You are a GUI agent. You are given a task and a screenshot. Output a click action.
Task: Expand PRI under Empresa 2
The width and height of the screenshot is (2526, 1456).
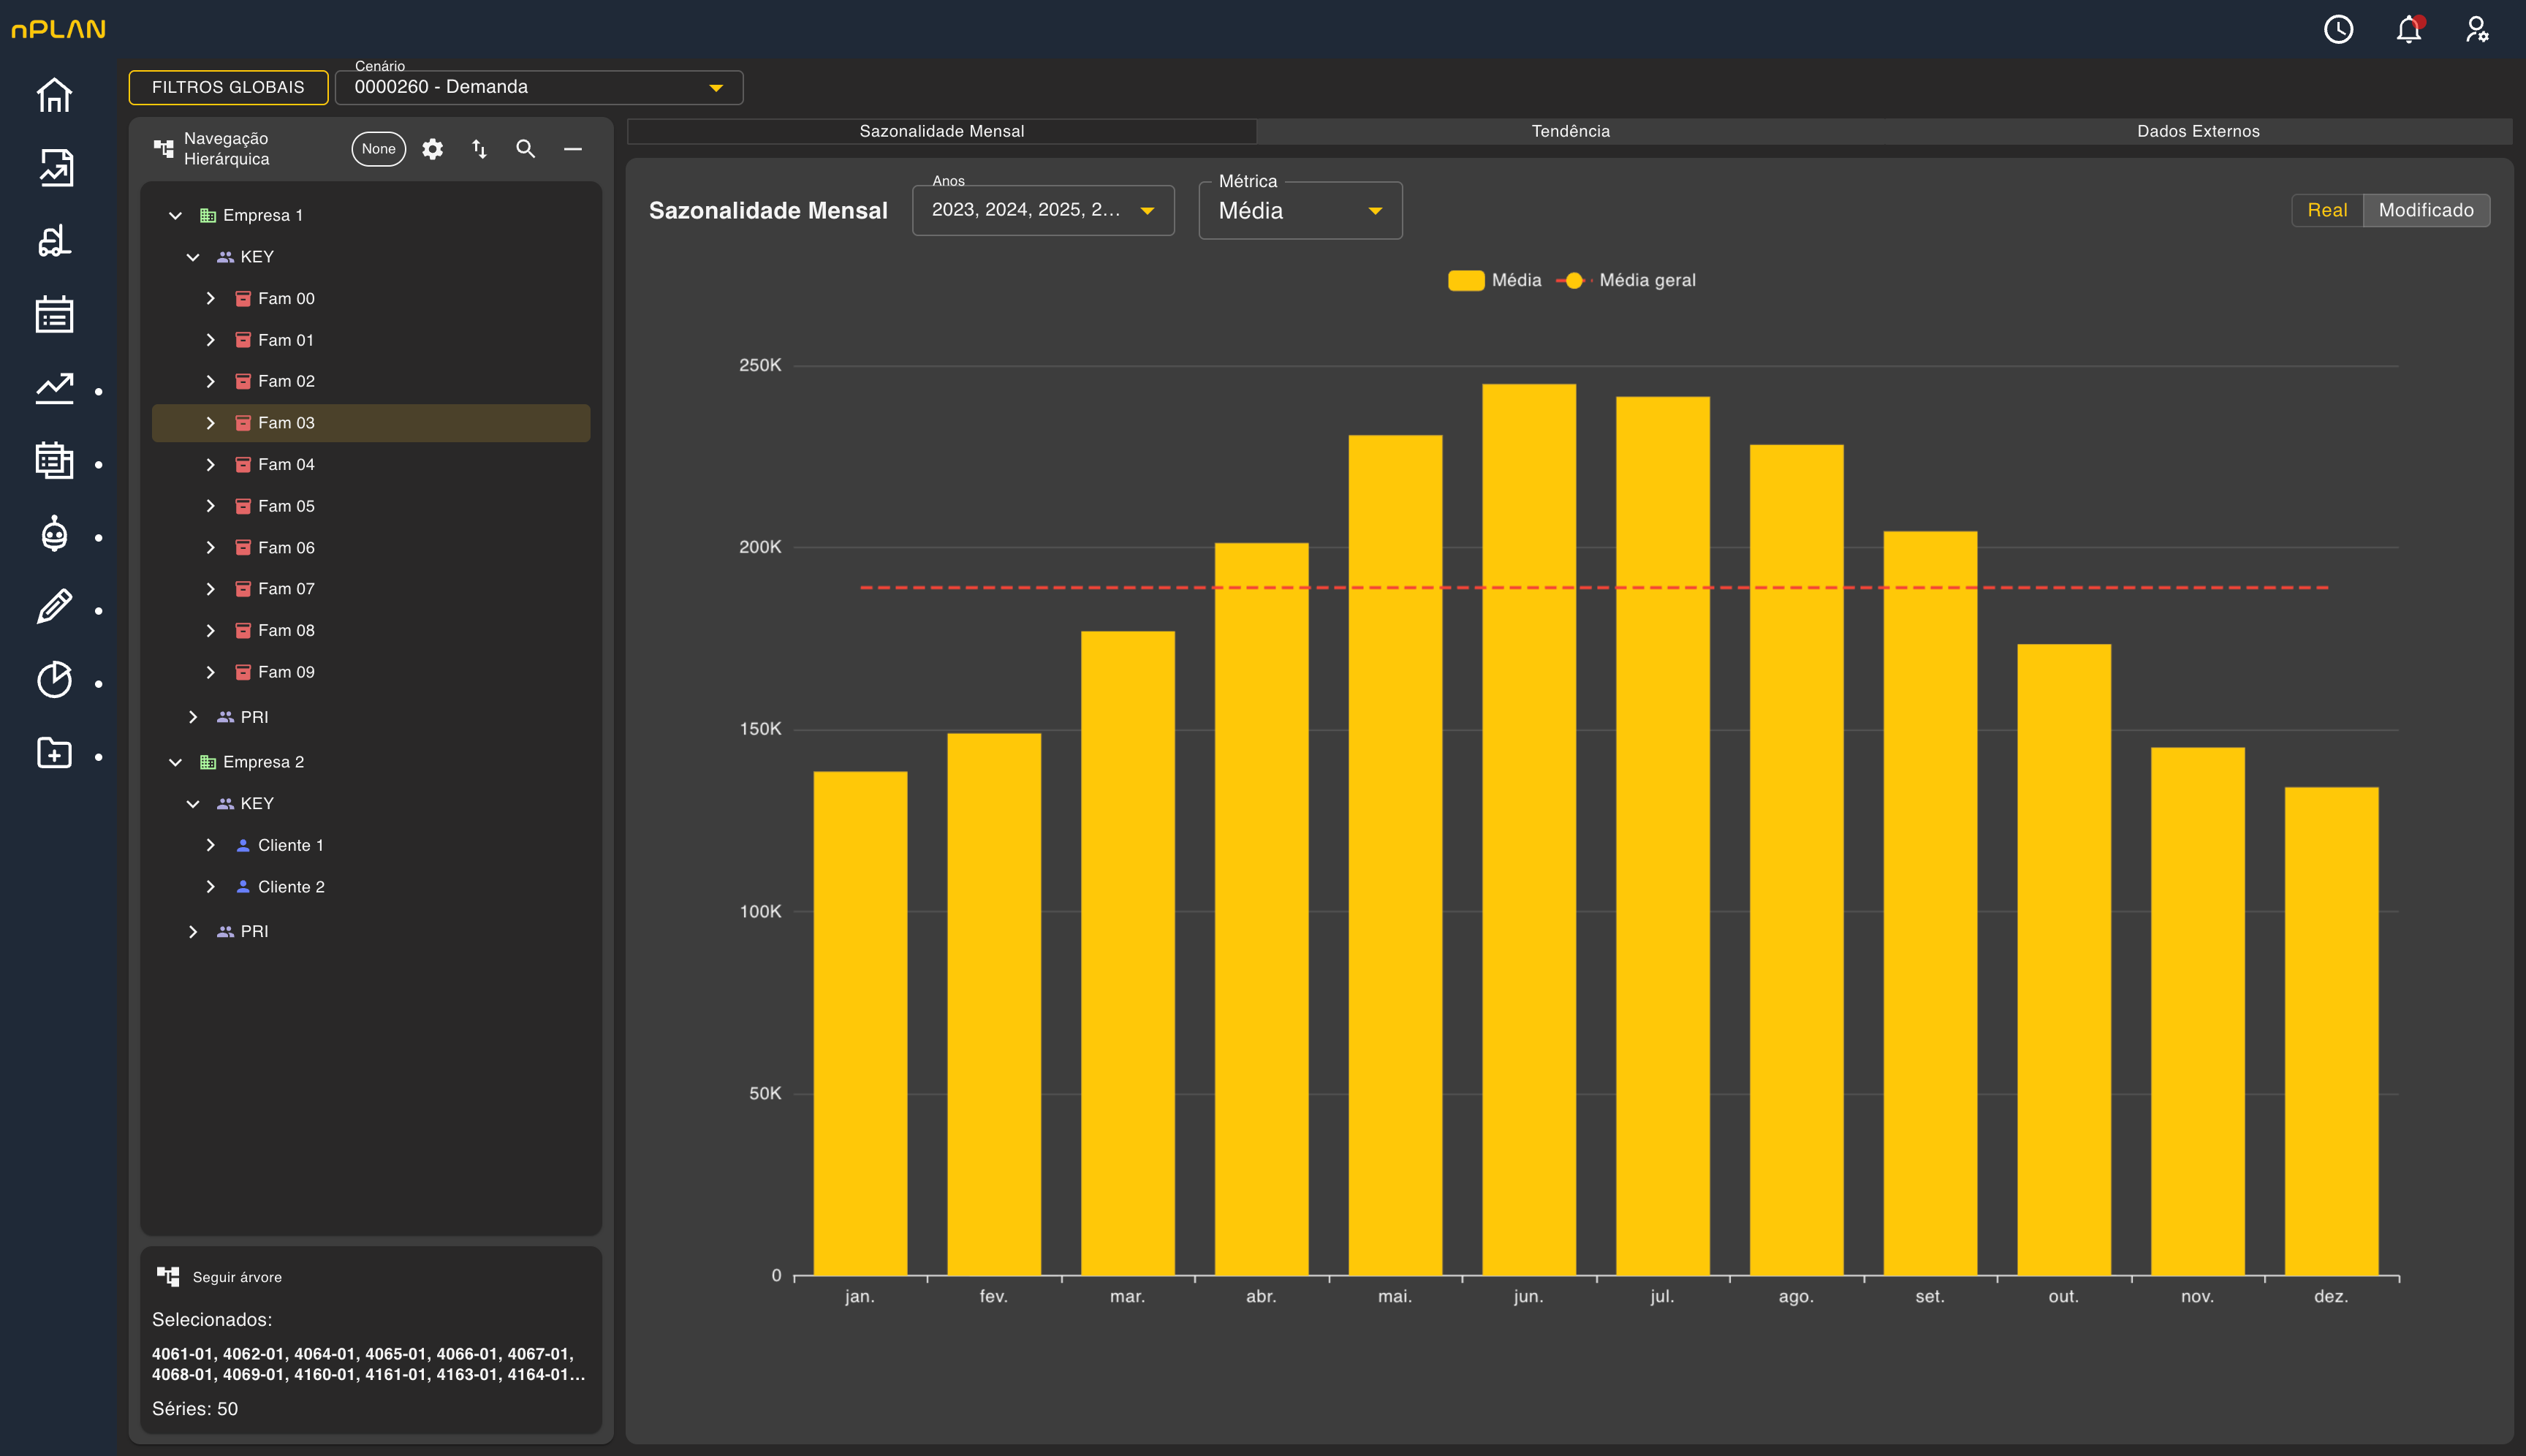193,932
